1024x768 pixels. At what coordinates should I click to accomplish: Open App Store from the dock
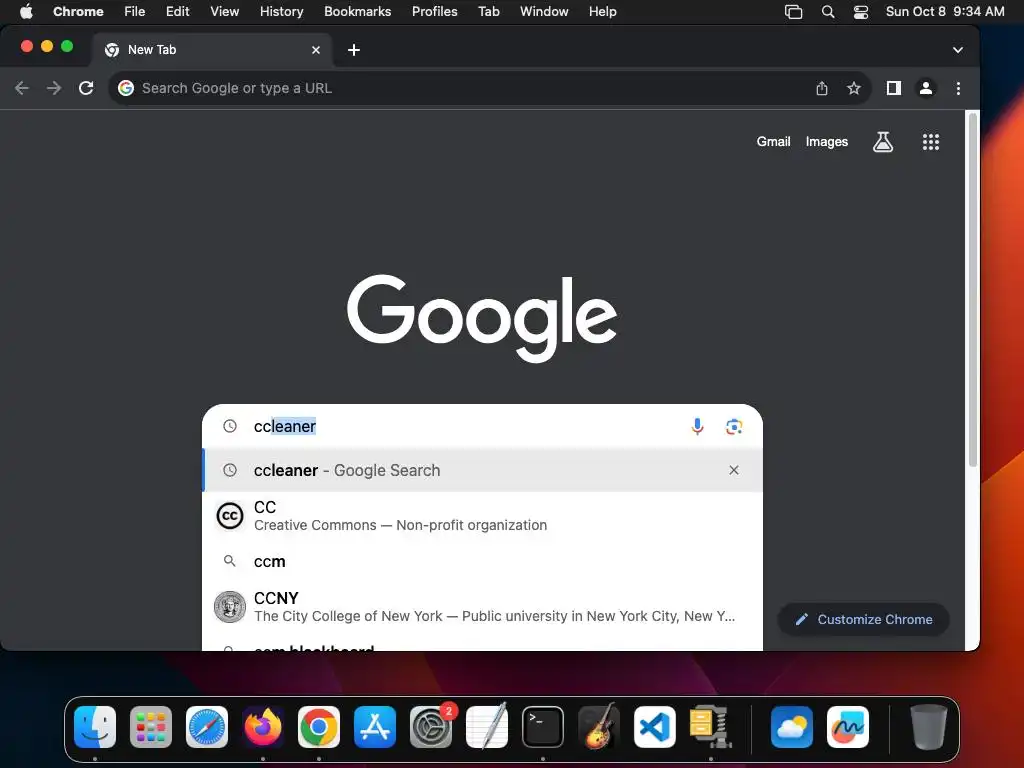(375, 727)
